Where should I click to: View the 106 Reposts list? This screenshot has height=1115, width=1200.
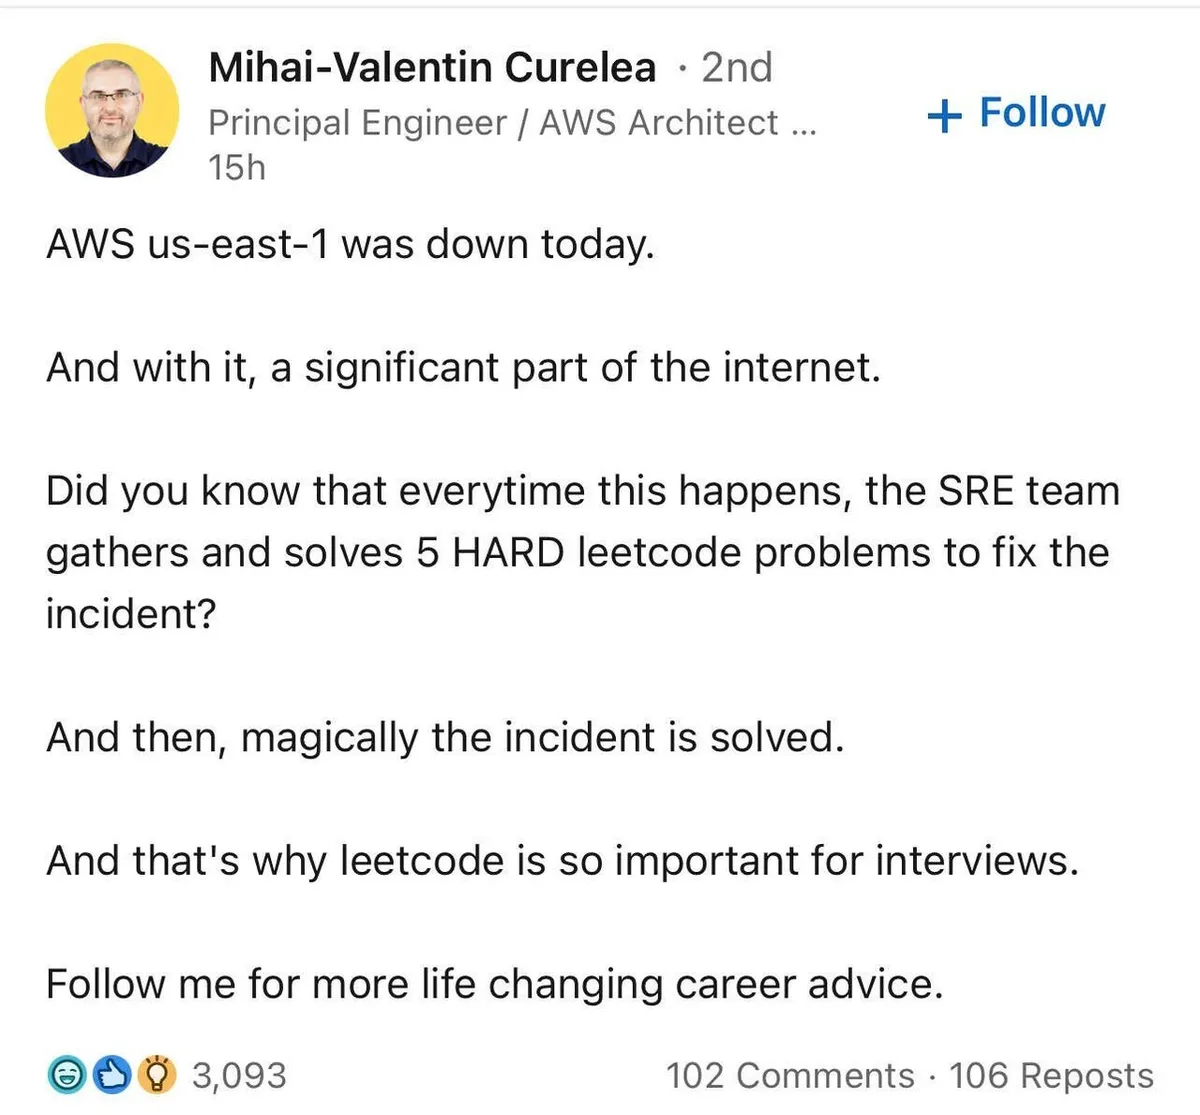click(x=1051, y=1076)
